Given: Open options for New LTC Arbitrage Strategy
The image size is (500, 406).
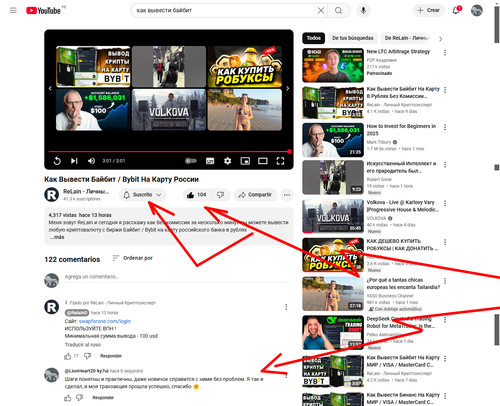Looking at the screenshot, I should (x=445, y=53).
